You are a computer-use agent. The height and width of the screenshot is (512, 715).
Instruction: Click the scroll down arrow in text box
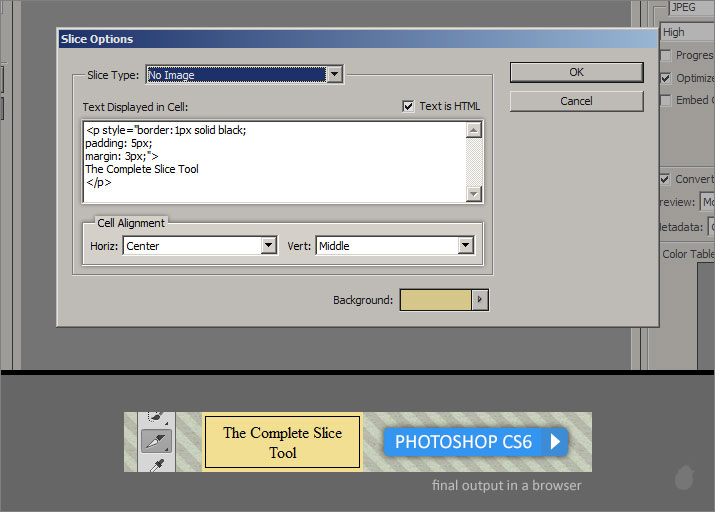click(x=474, y=194)
